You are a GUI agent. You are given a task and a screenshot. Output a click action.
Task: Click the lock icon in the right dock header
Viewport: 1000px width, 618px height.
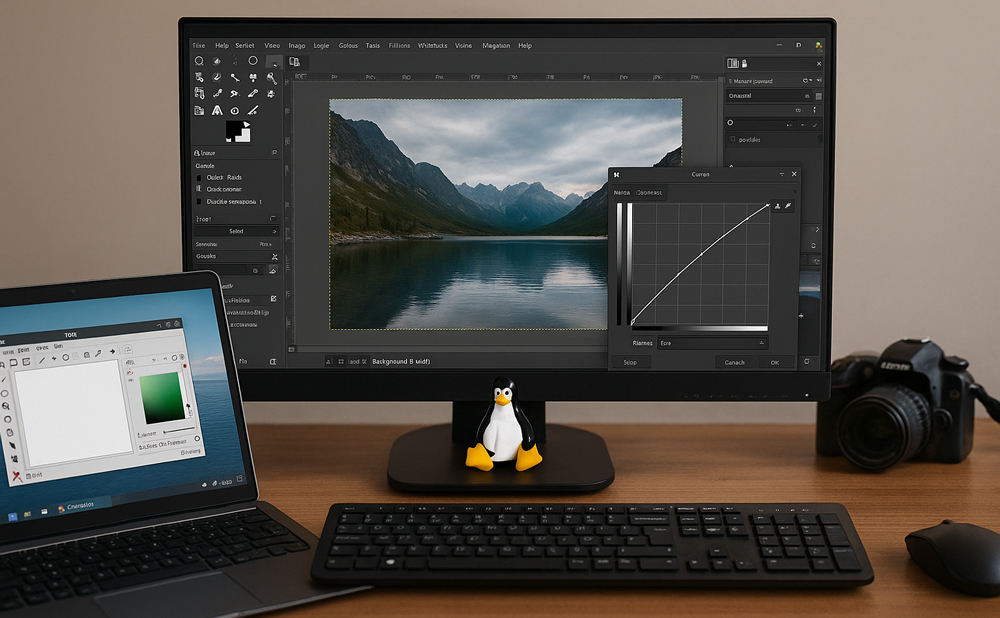pyautogui.click(x=744, y=63)
